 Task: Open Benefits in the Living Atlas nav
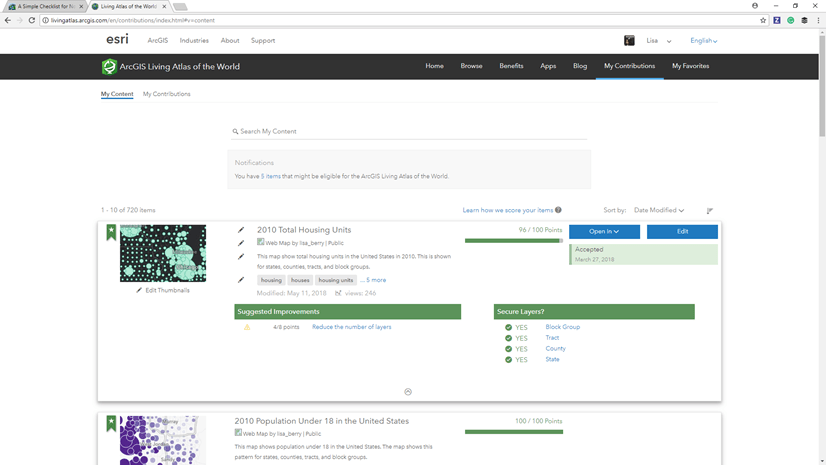tap(511, 66)
